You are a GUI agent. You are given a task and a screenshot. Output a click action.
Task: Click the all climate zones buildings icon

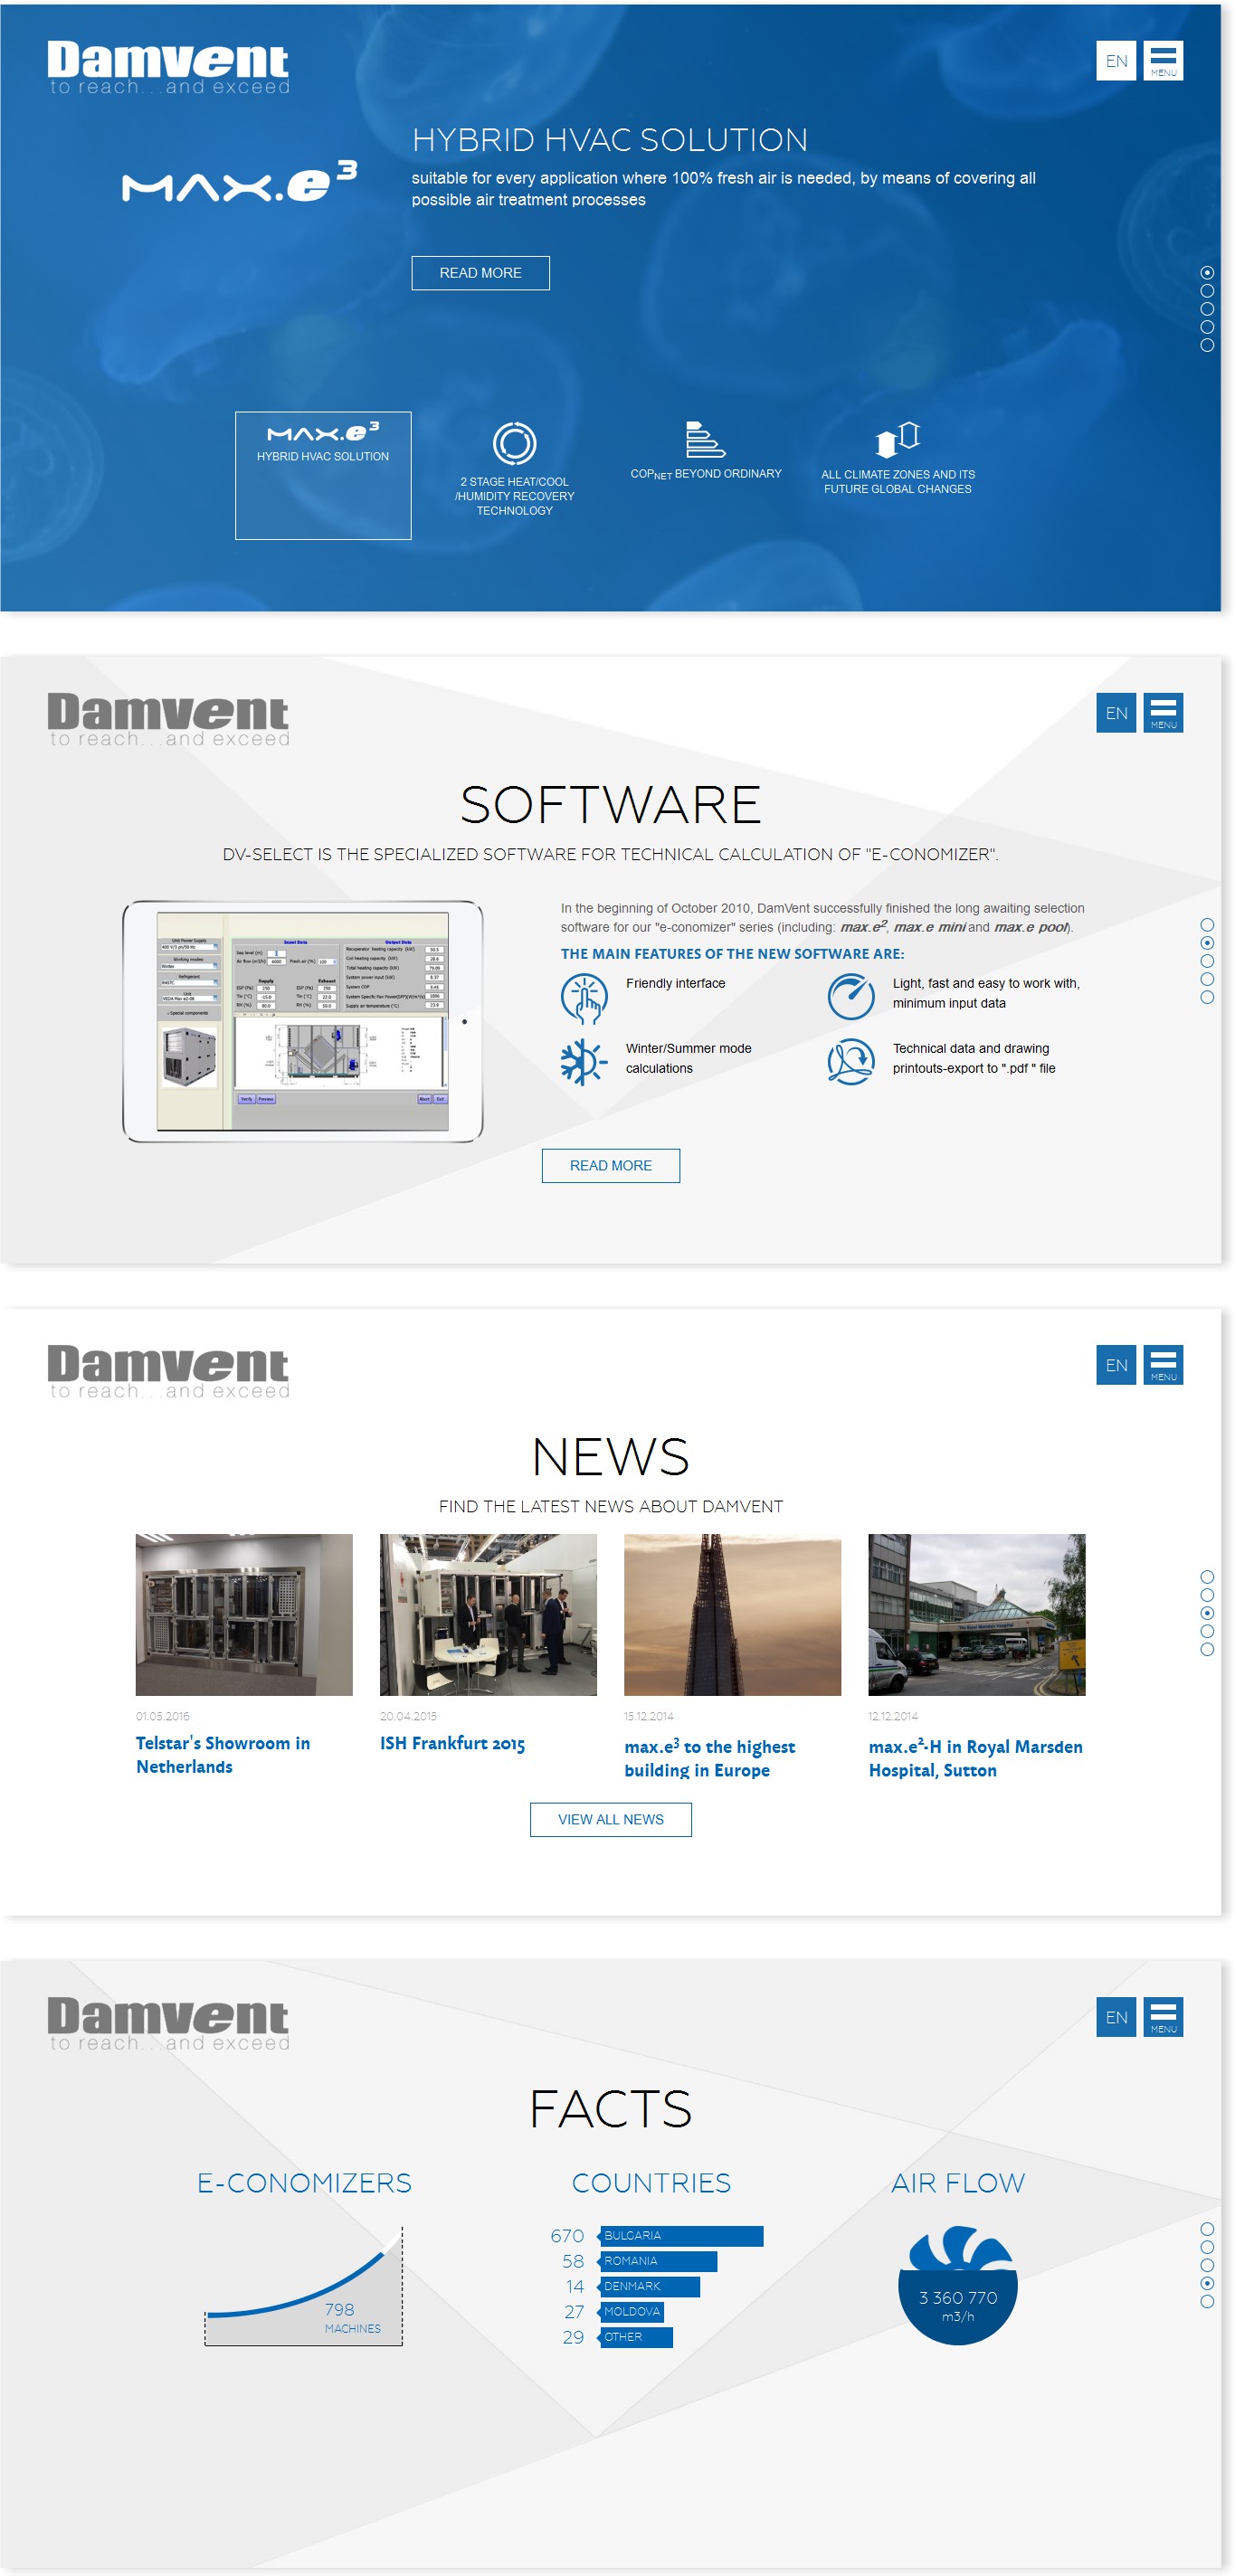click(897, 439)
